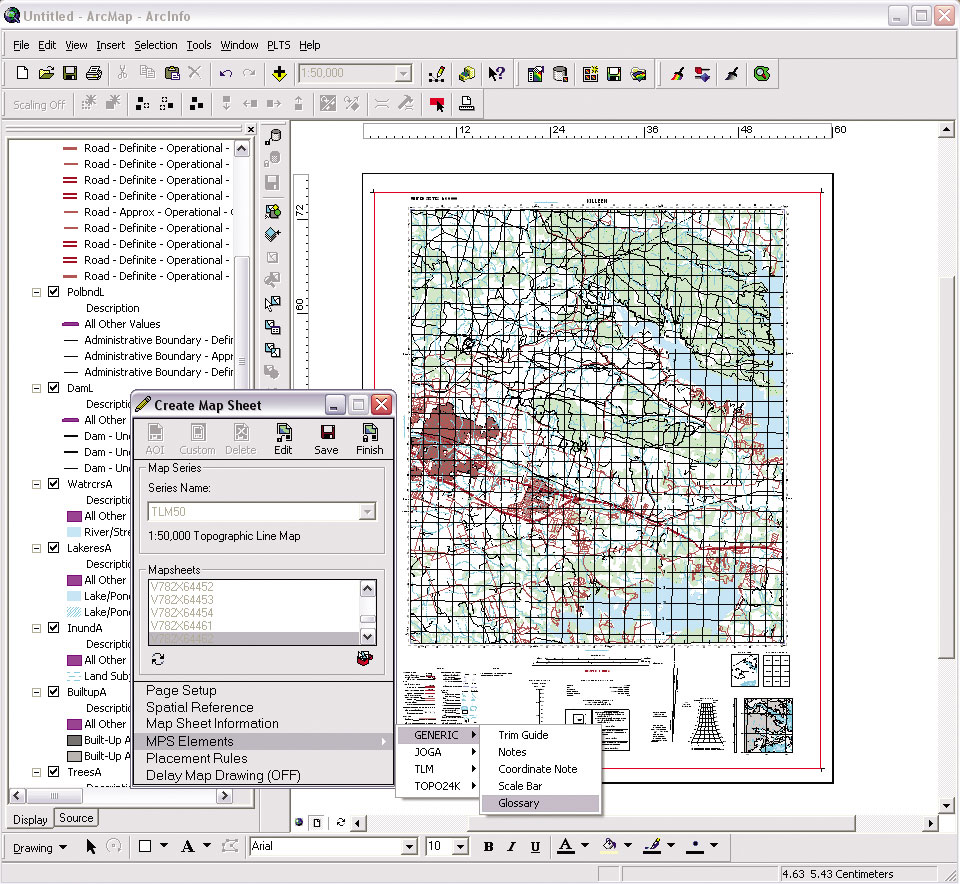Refresh mapsheets list with circular arrows icon
Screen dimensions: 960x884
158,659
